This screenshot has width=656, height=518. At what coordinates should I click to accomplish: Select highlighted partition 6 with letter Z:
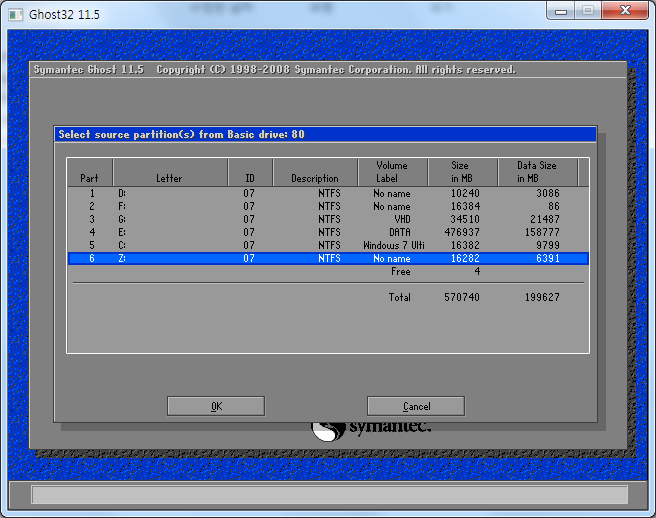328,258
